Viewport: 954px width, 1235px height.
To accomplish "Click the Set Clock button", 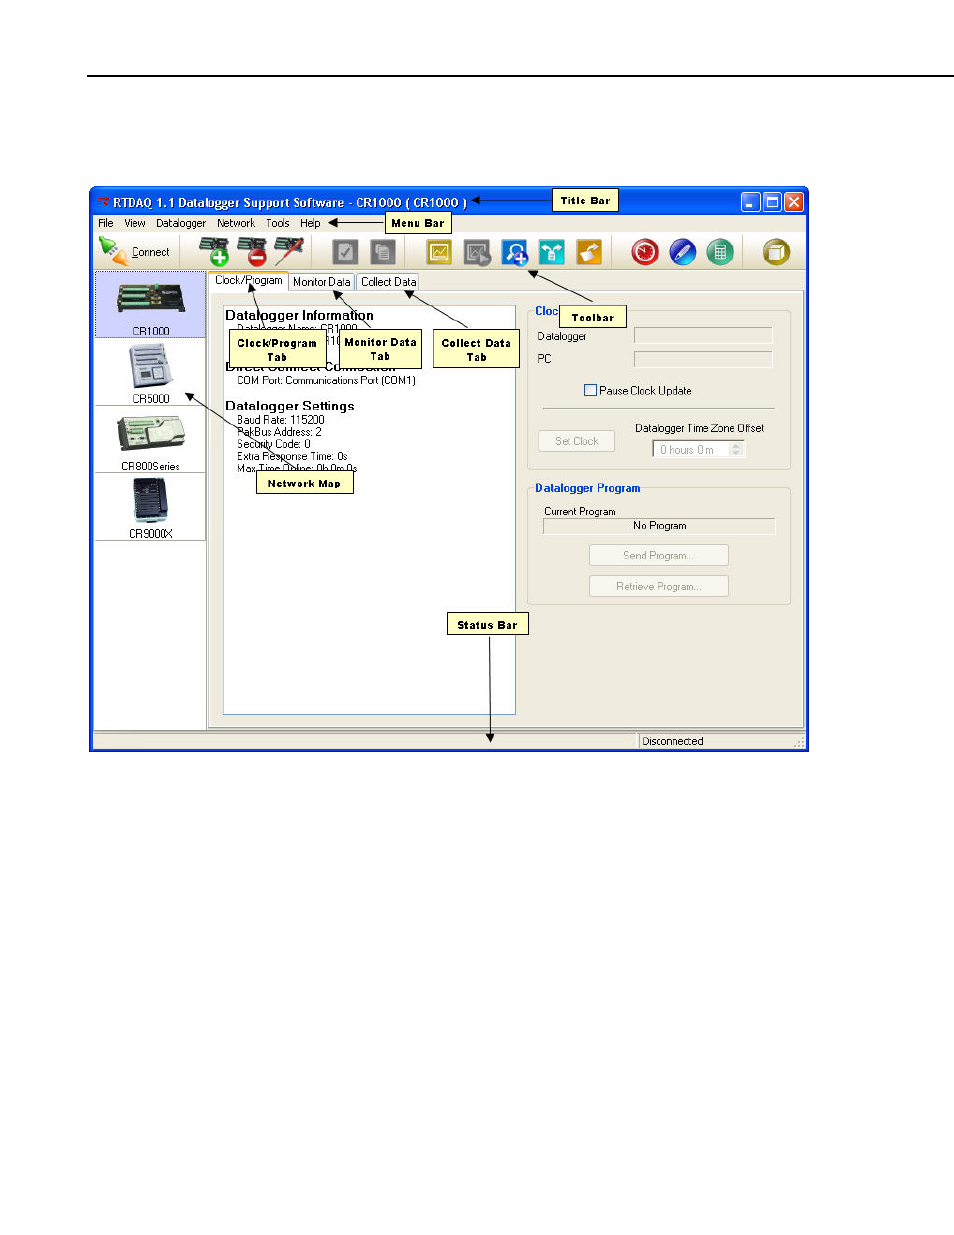I will pyautogui.click(x=577, y=441).
